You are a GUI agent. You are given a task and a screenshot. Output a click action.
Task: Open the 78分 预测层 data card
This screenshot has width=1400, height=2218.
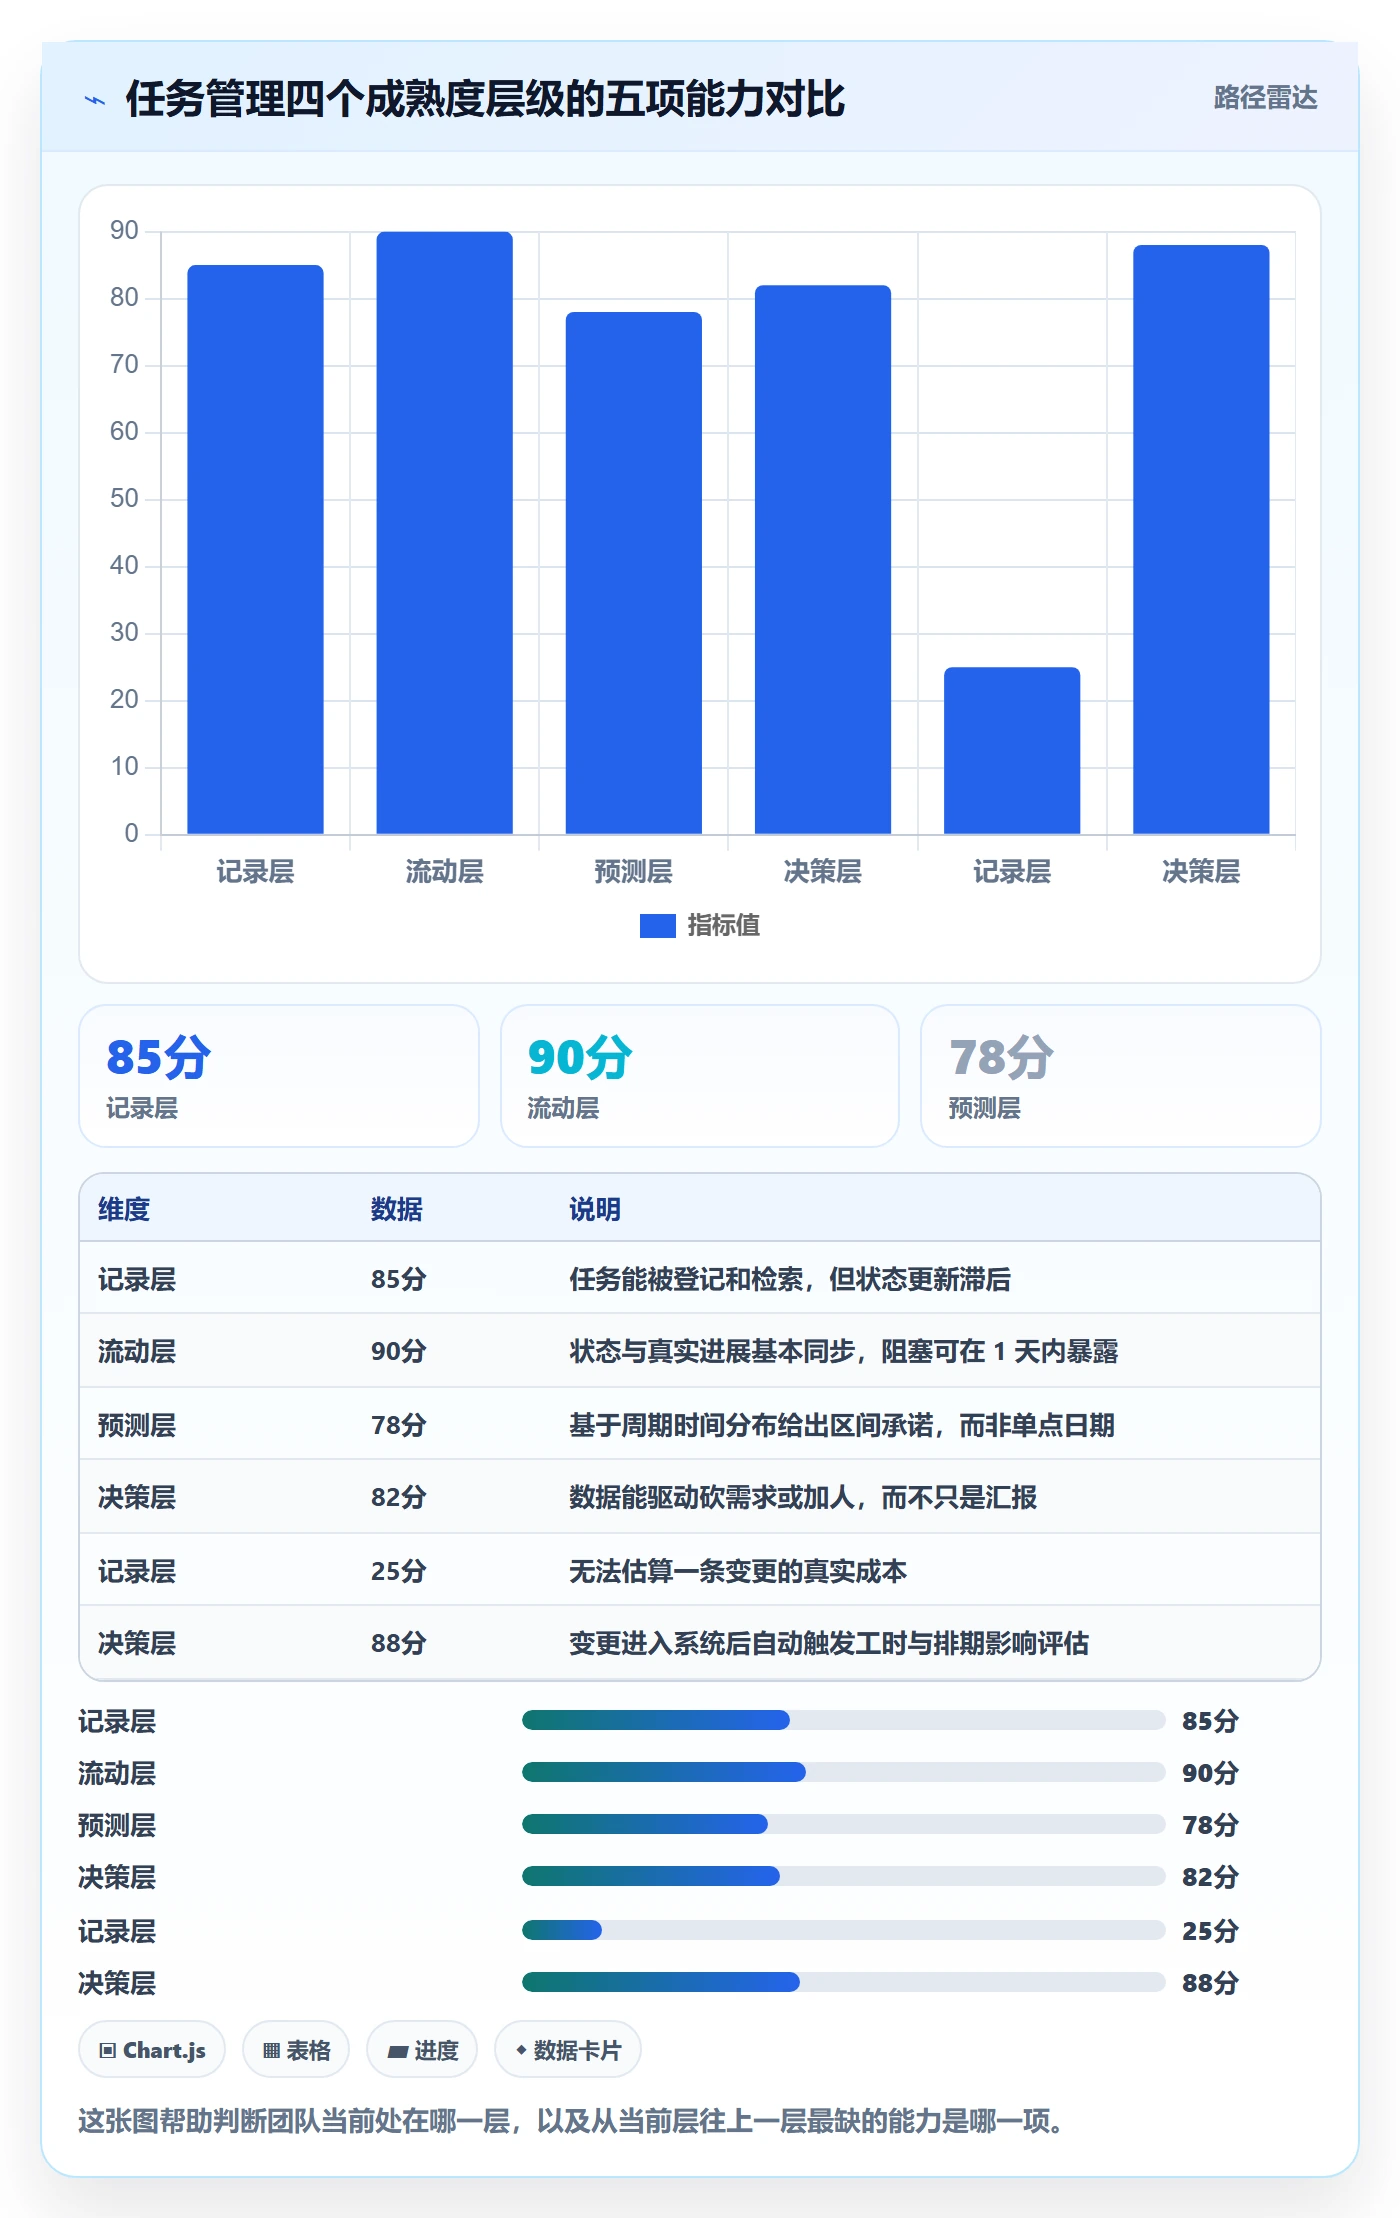(1121, 1076)
